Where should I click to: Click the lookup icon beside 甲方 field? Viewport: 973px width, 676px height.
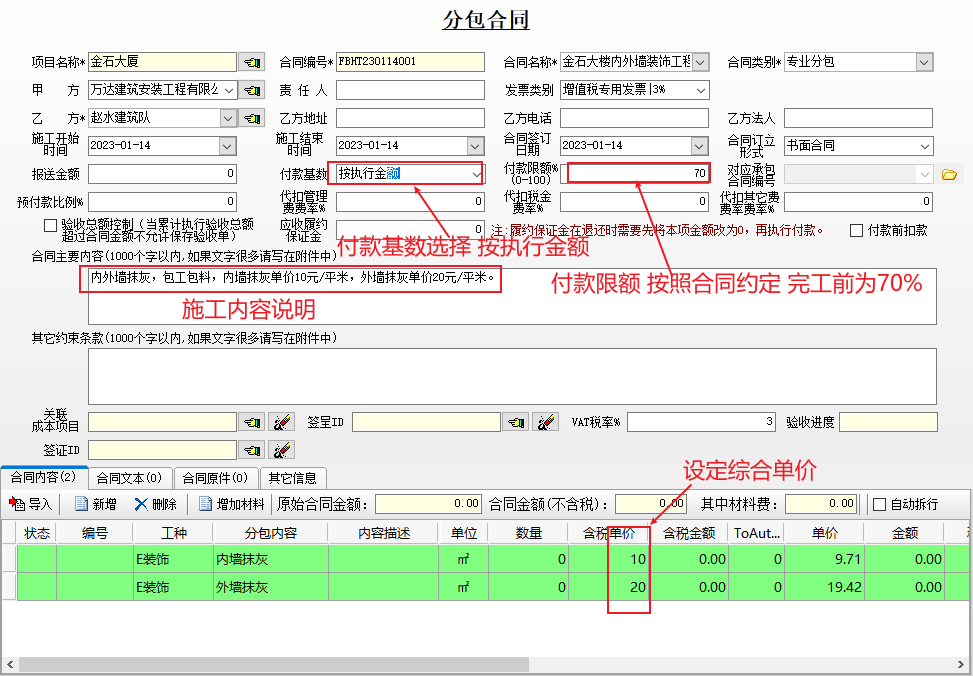pos(250,90)
